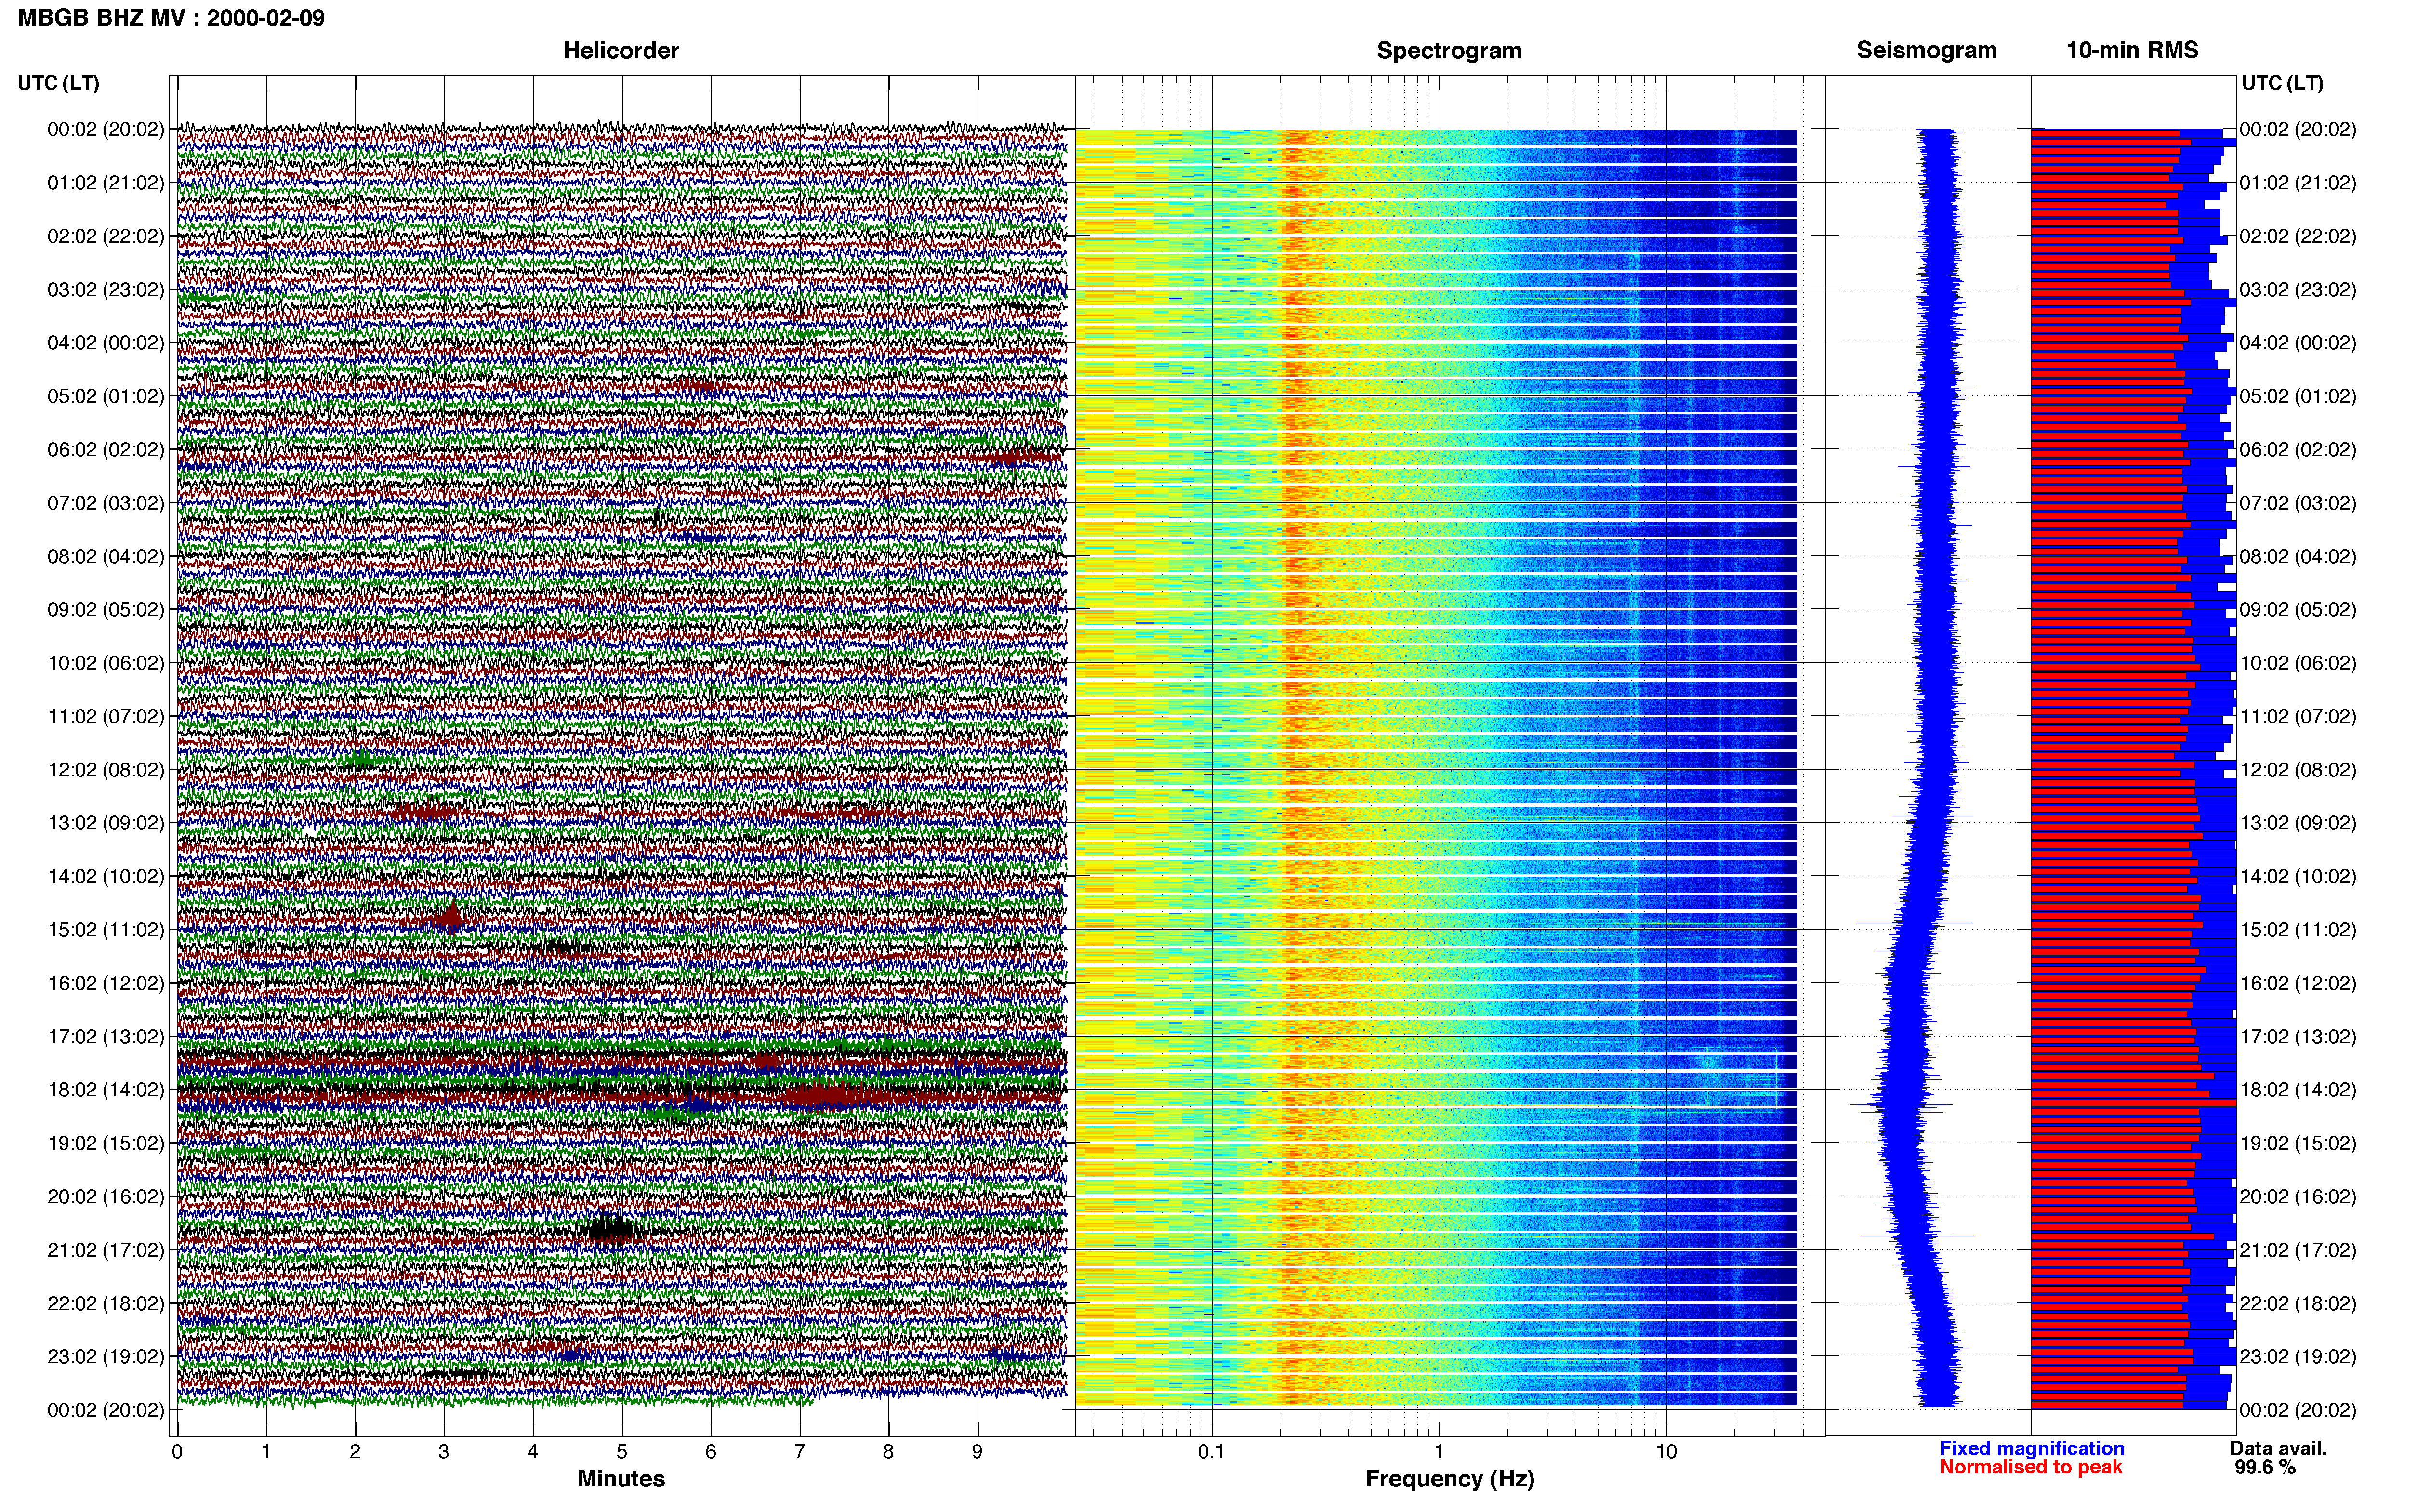Click the "UTC (LT)" label beside the Helicorder
Screen dimensions: 2418x1512
[x=58, y=83]
